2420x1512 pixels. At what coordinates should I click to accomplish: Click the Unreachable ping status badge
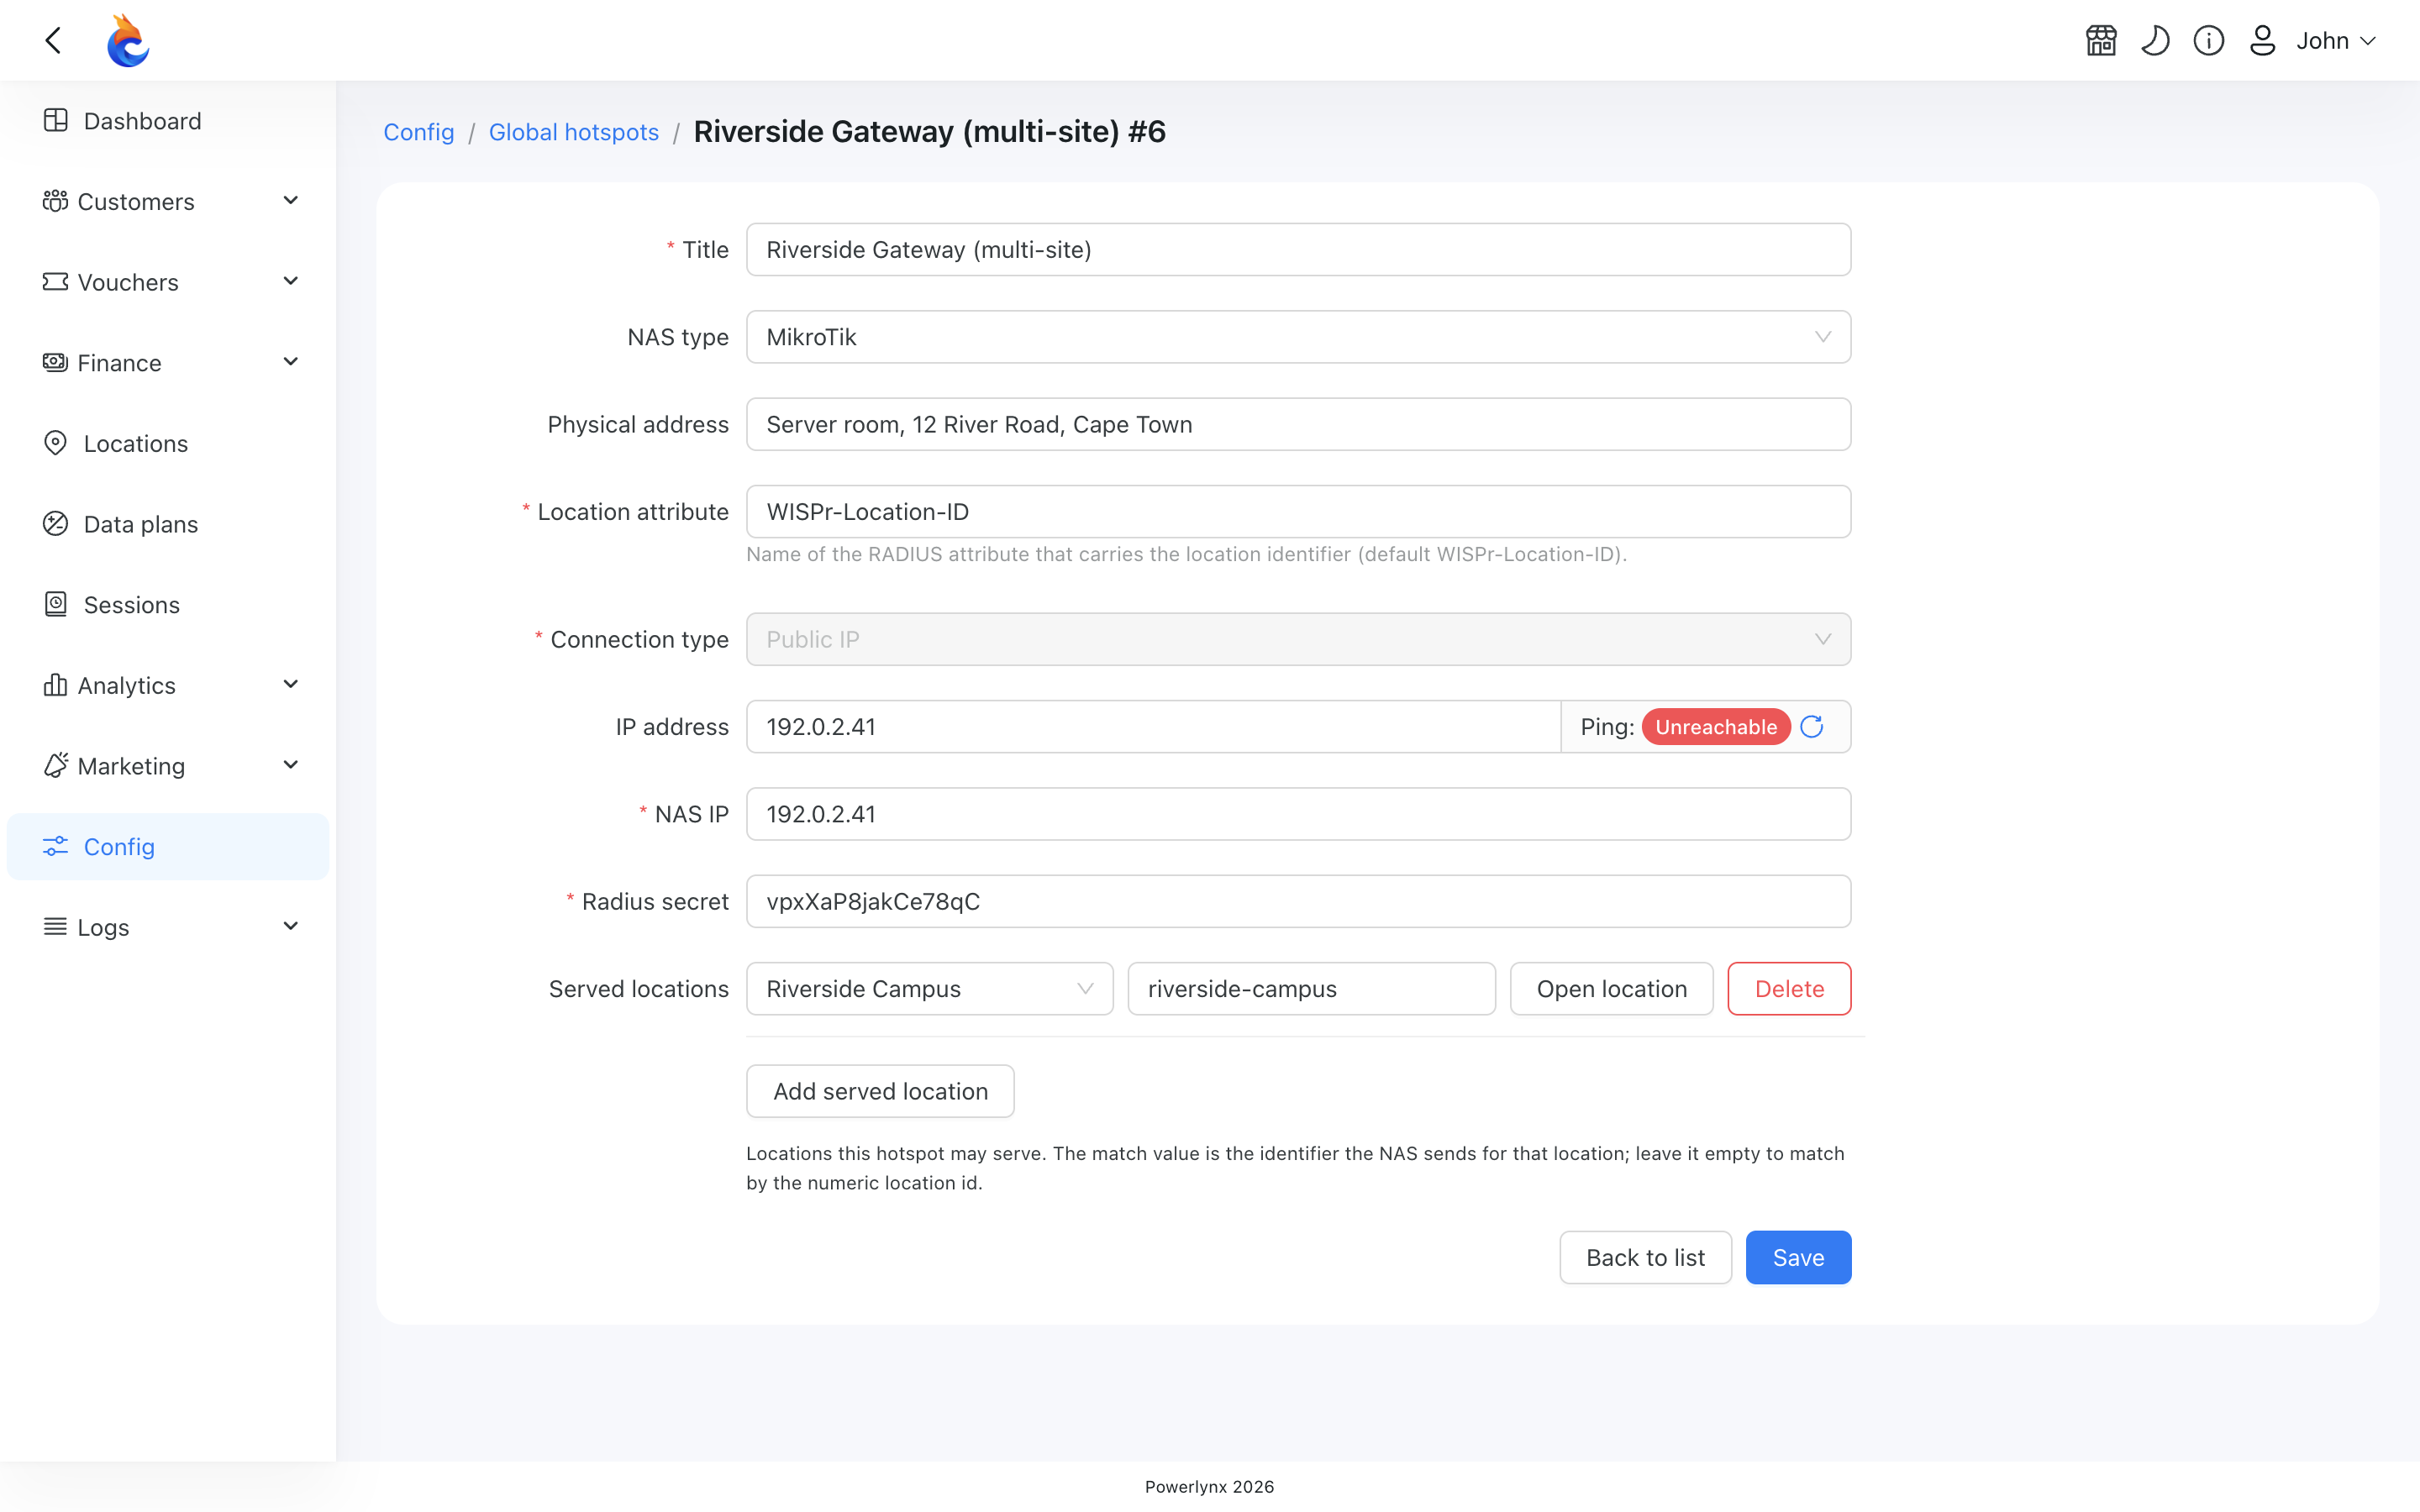point(1716,727)
